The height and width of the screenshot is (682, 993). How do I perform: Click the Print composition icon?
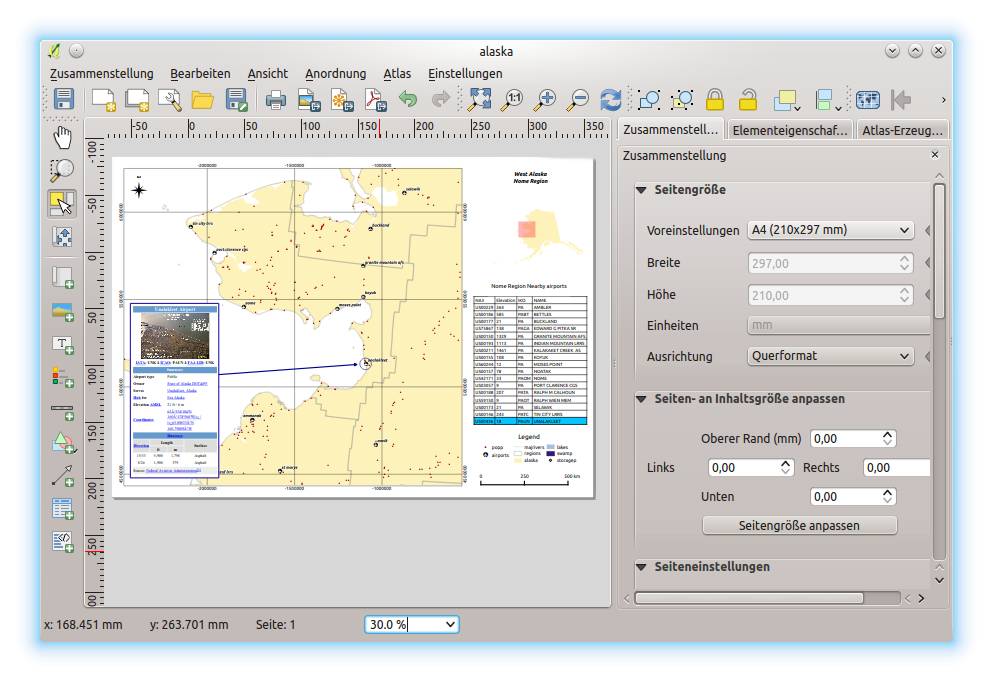pos(275,99)
